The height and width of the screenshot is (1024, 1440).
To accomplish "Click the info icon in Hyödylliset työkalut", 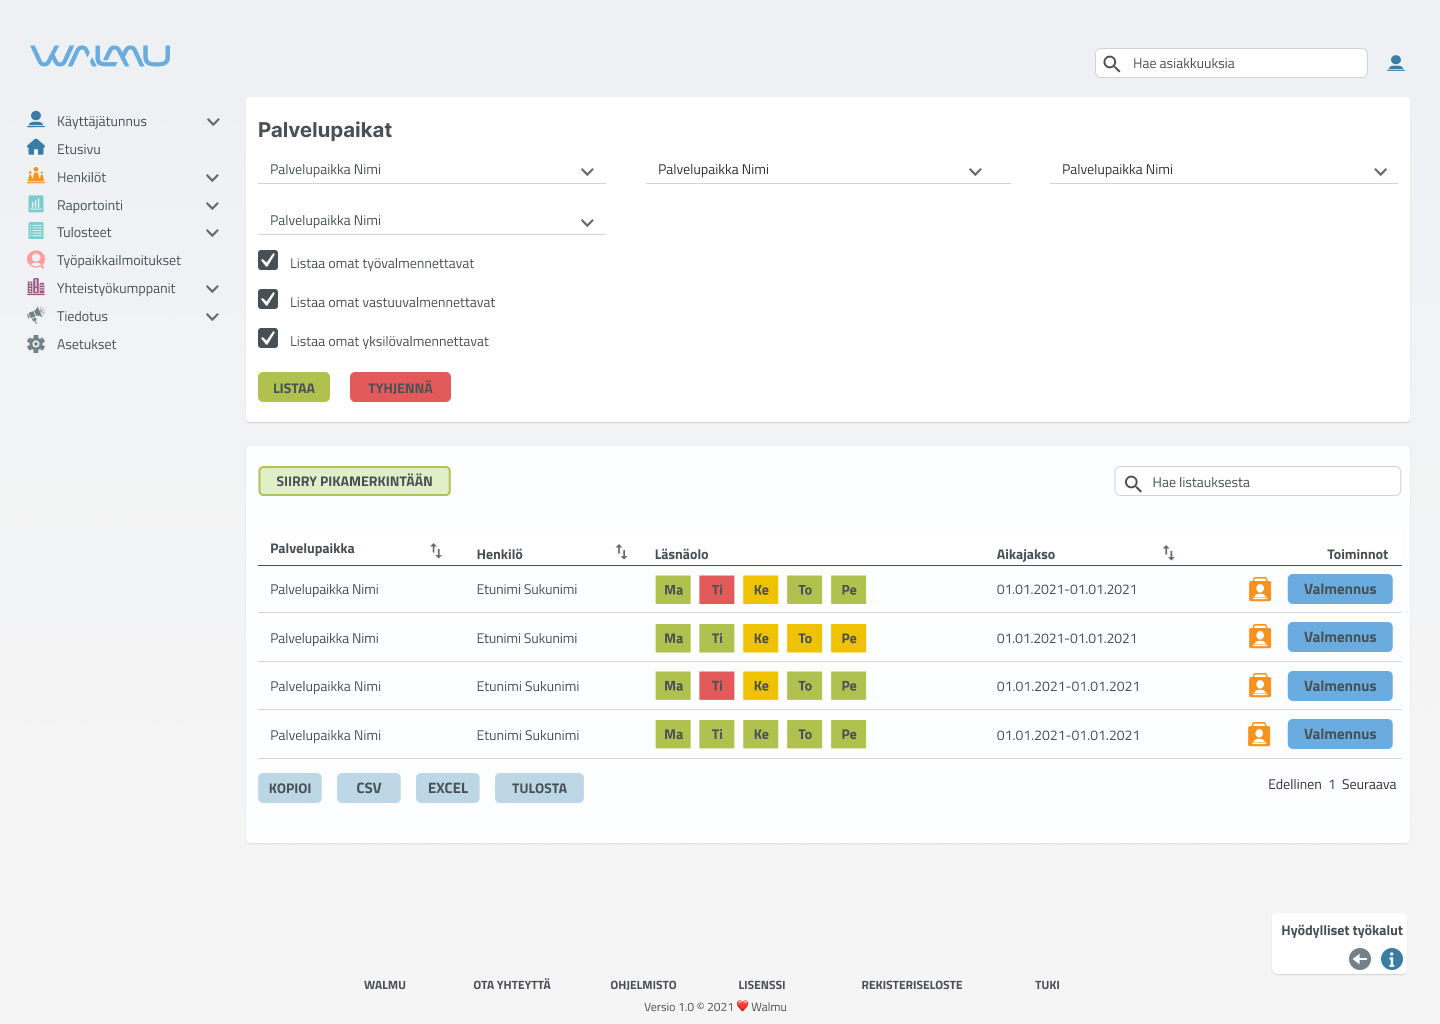I will click(1391, 959).
